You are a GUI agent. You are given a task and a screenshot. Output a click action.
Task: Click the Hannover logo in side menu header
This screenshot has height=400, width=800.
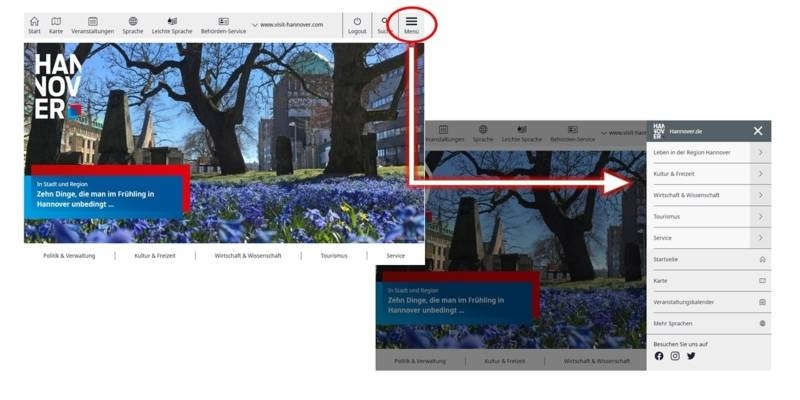(x=659, y=131)
